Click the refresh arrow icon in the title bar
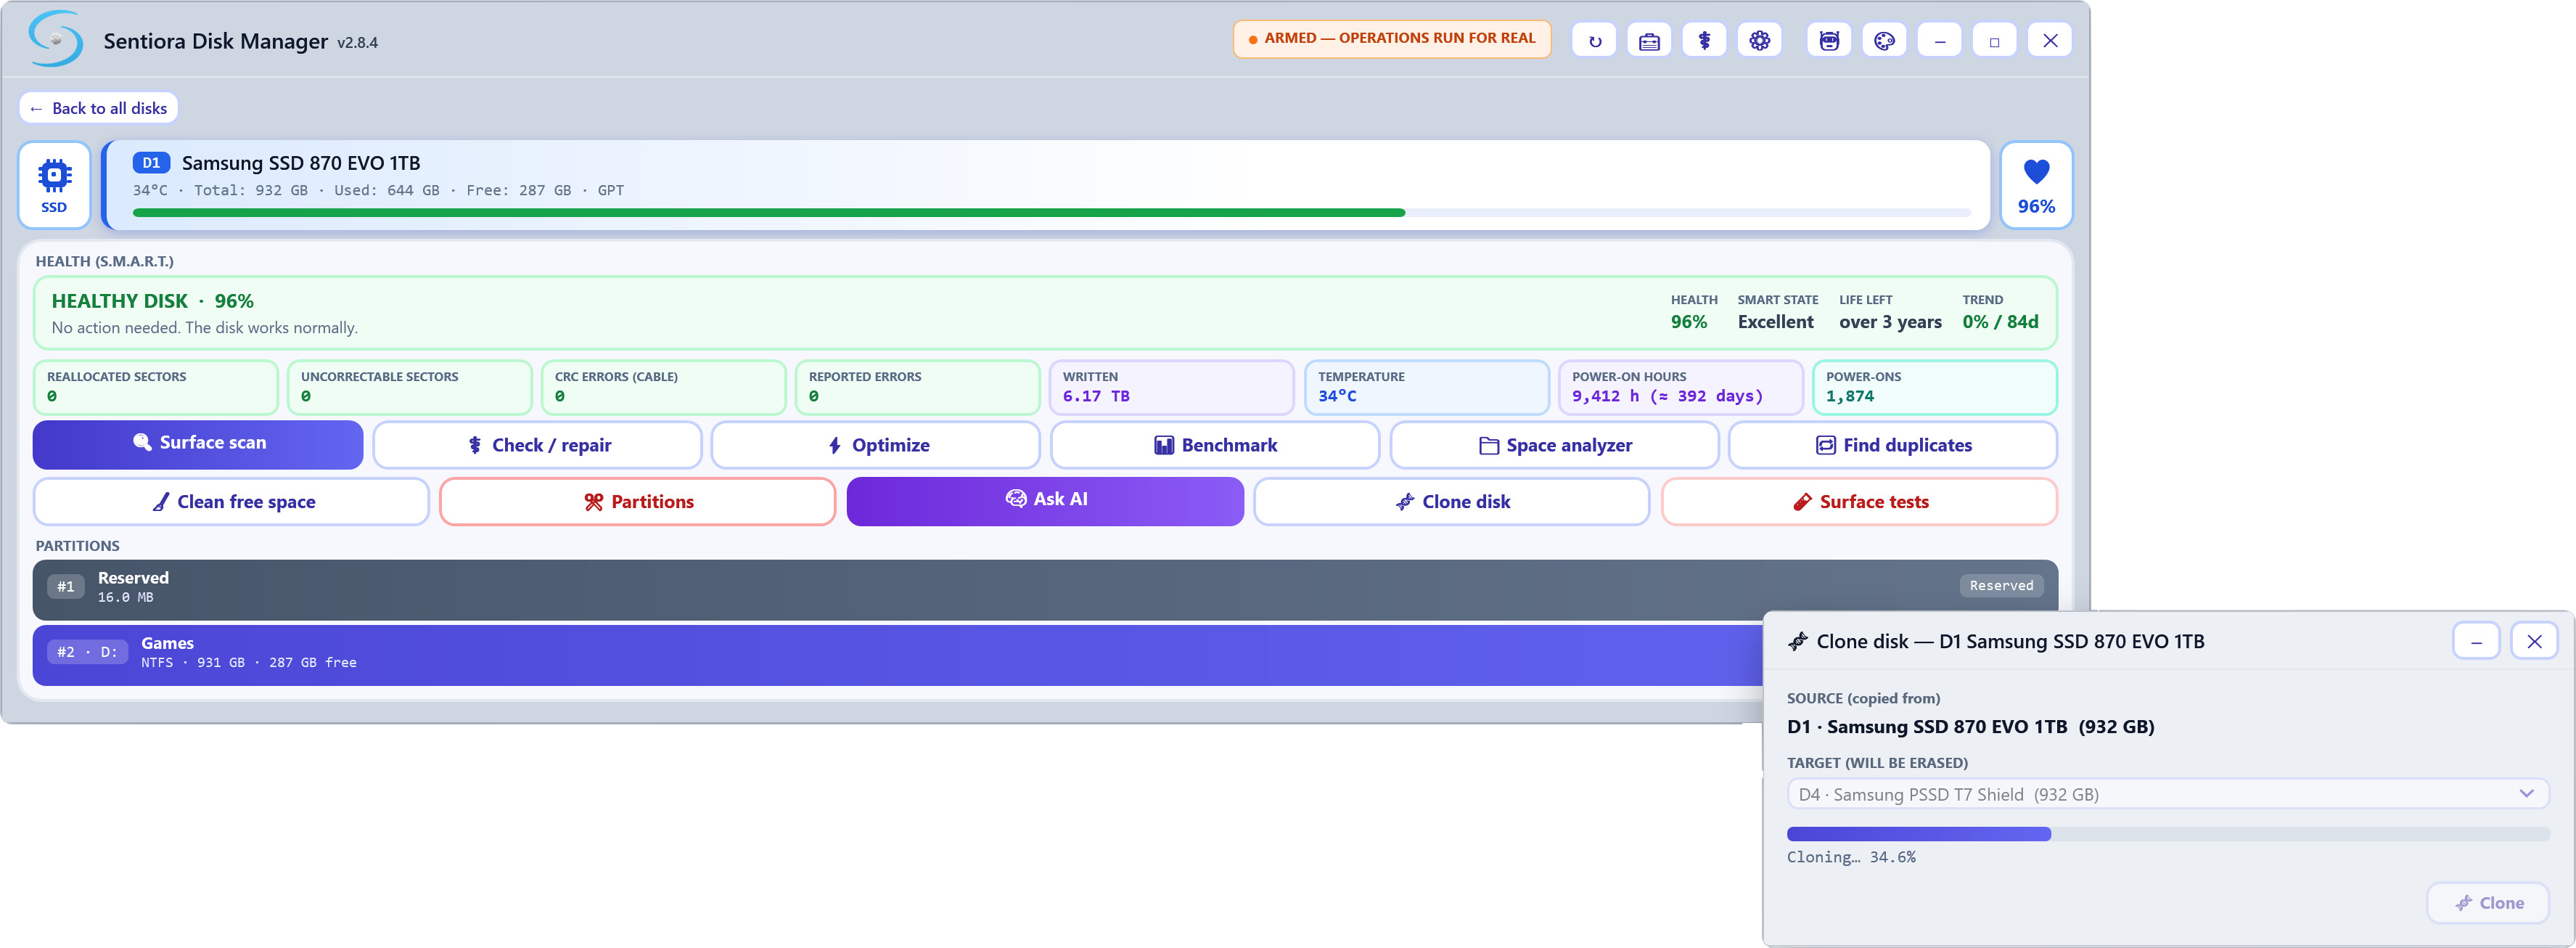Image resolution: width=2576 pixels, height=948 pixels. [1594, 41]
